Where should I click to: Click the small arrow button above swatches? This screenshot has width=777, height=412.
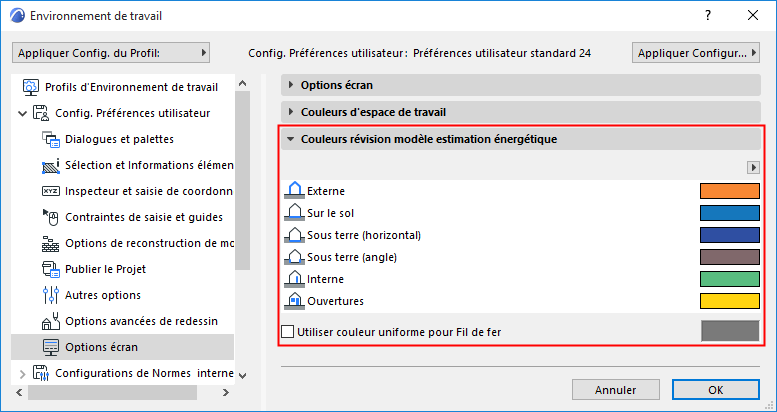click(x=753, y=167)
